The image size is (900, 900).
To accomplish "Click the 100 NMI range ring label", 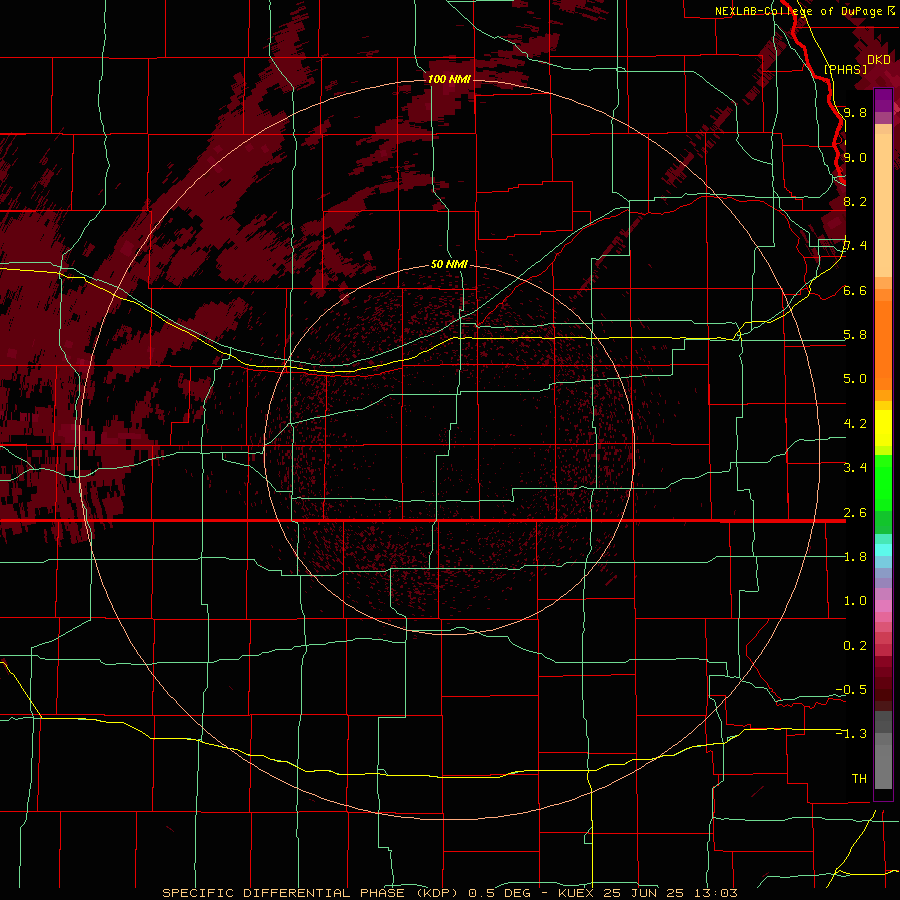I will click(449, 79).
